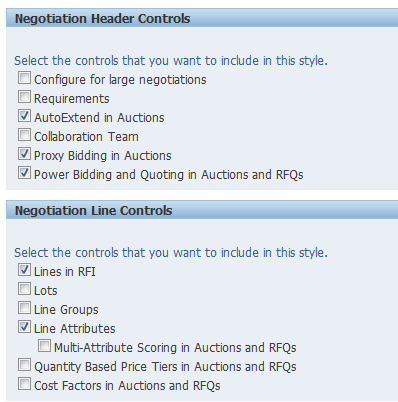This screenshot has height=402, width=398.
Task: Uncheck the Lines in RFI checkbox
Action: (x=24, y=270)
